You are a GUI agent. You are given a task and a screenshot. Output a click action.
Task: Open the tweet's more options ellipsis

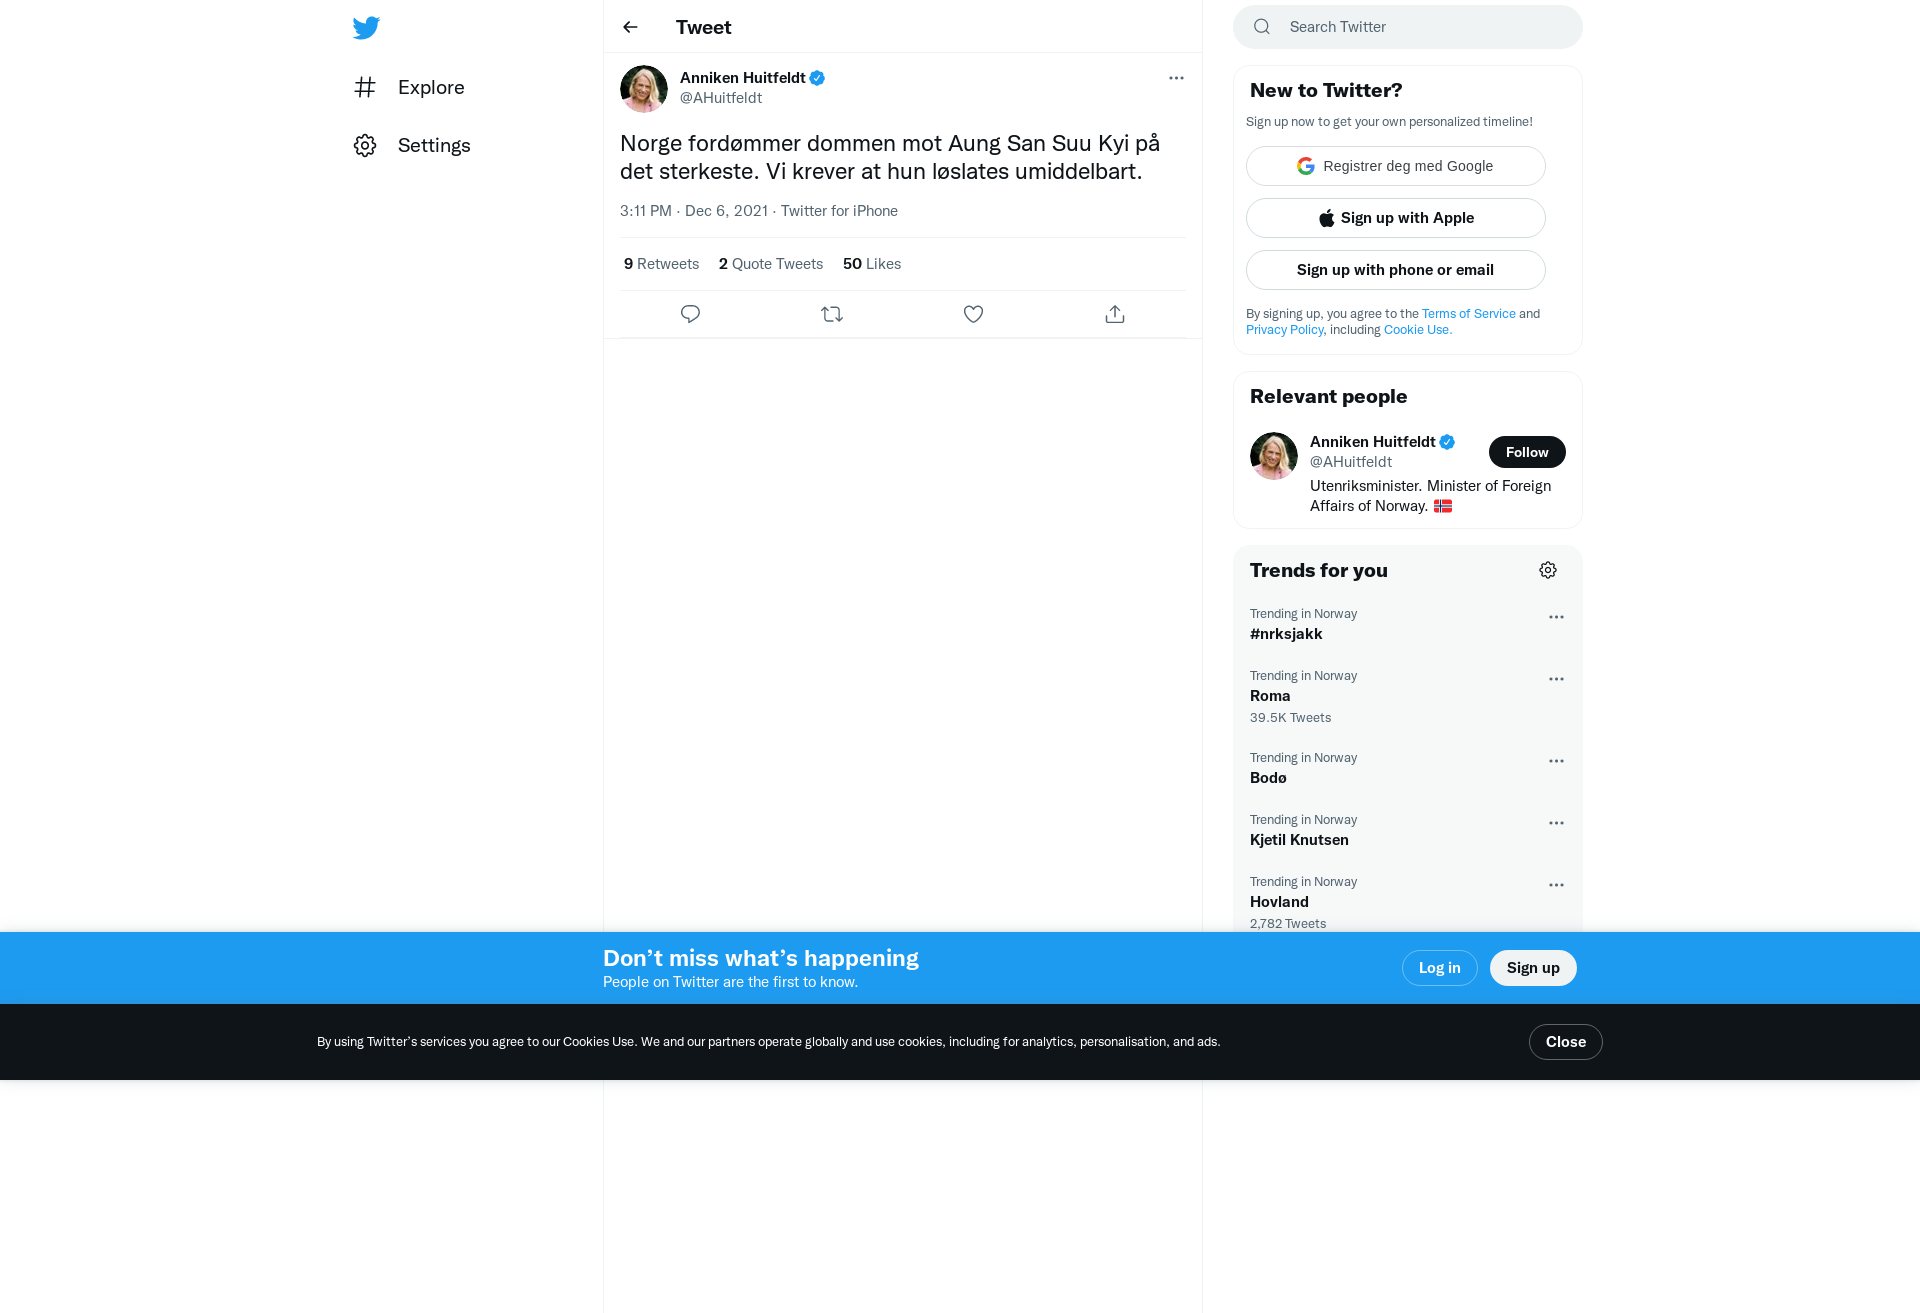click(1176, 78)
